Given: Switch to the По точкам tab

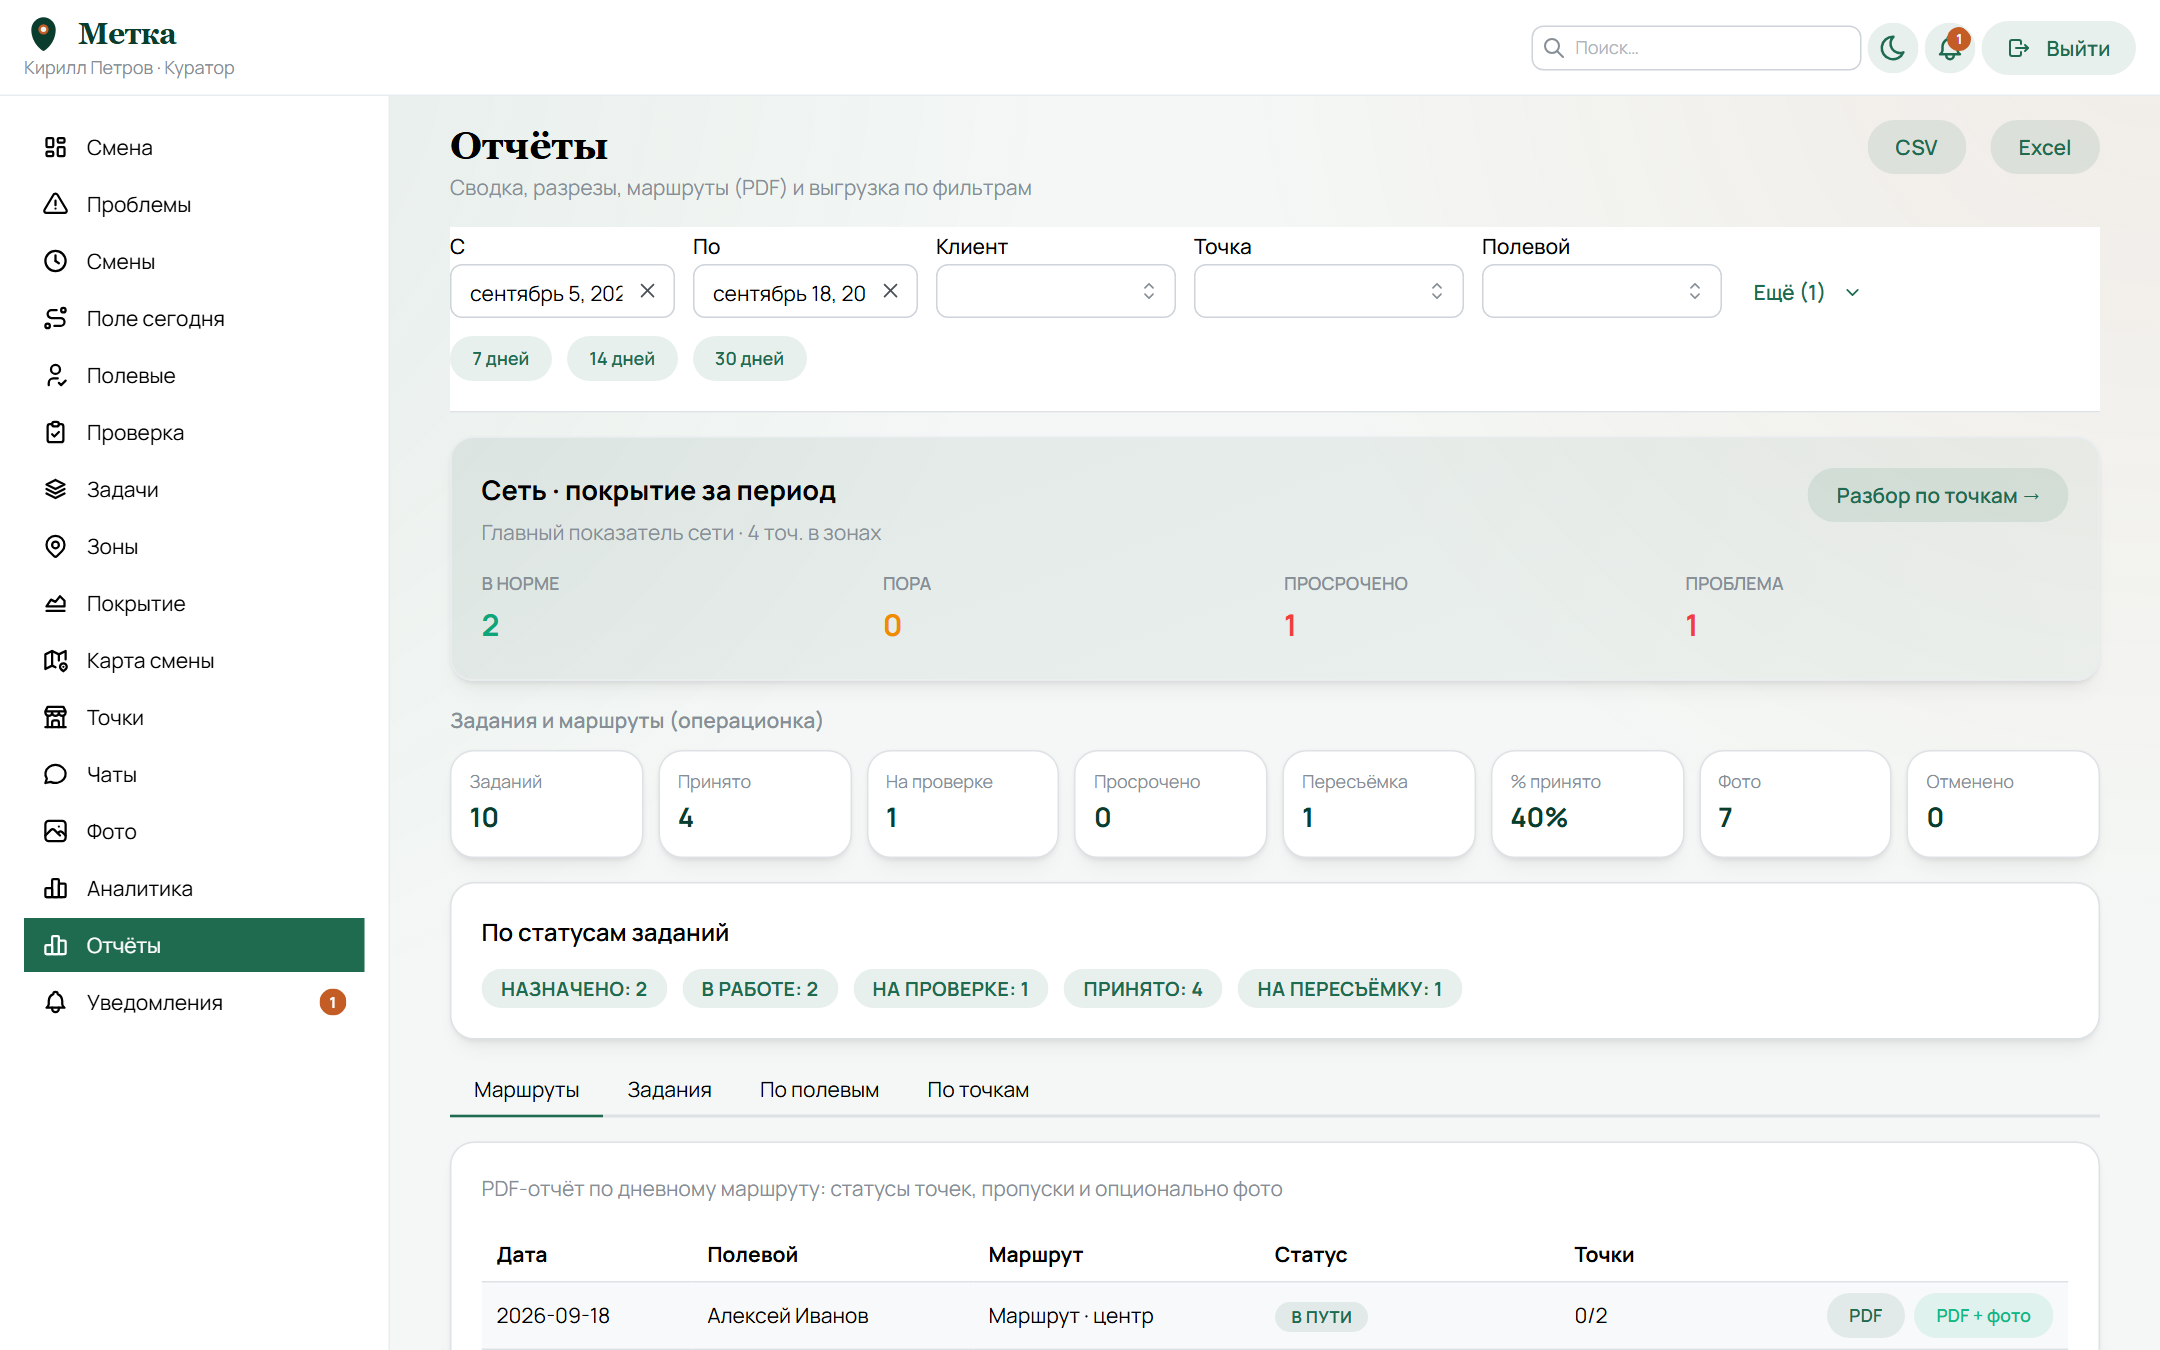Looking at the screenshot, I should [x=978, y=1090].
